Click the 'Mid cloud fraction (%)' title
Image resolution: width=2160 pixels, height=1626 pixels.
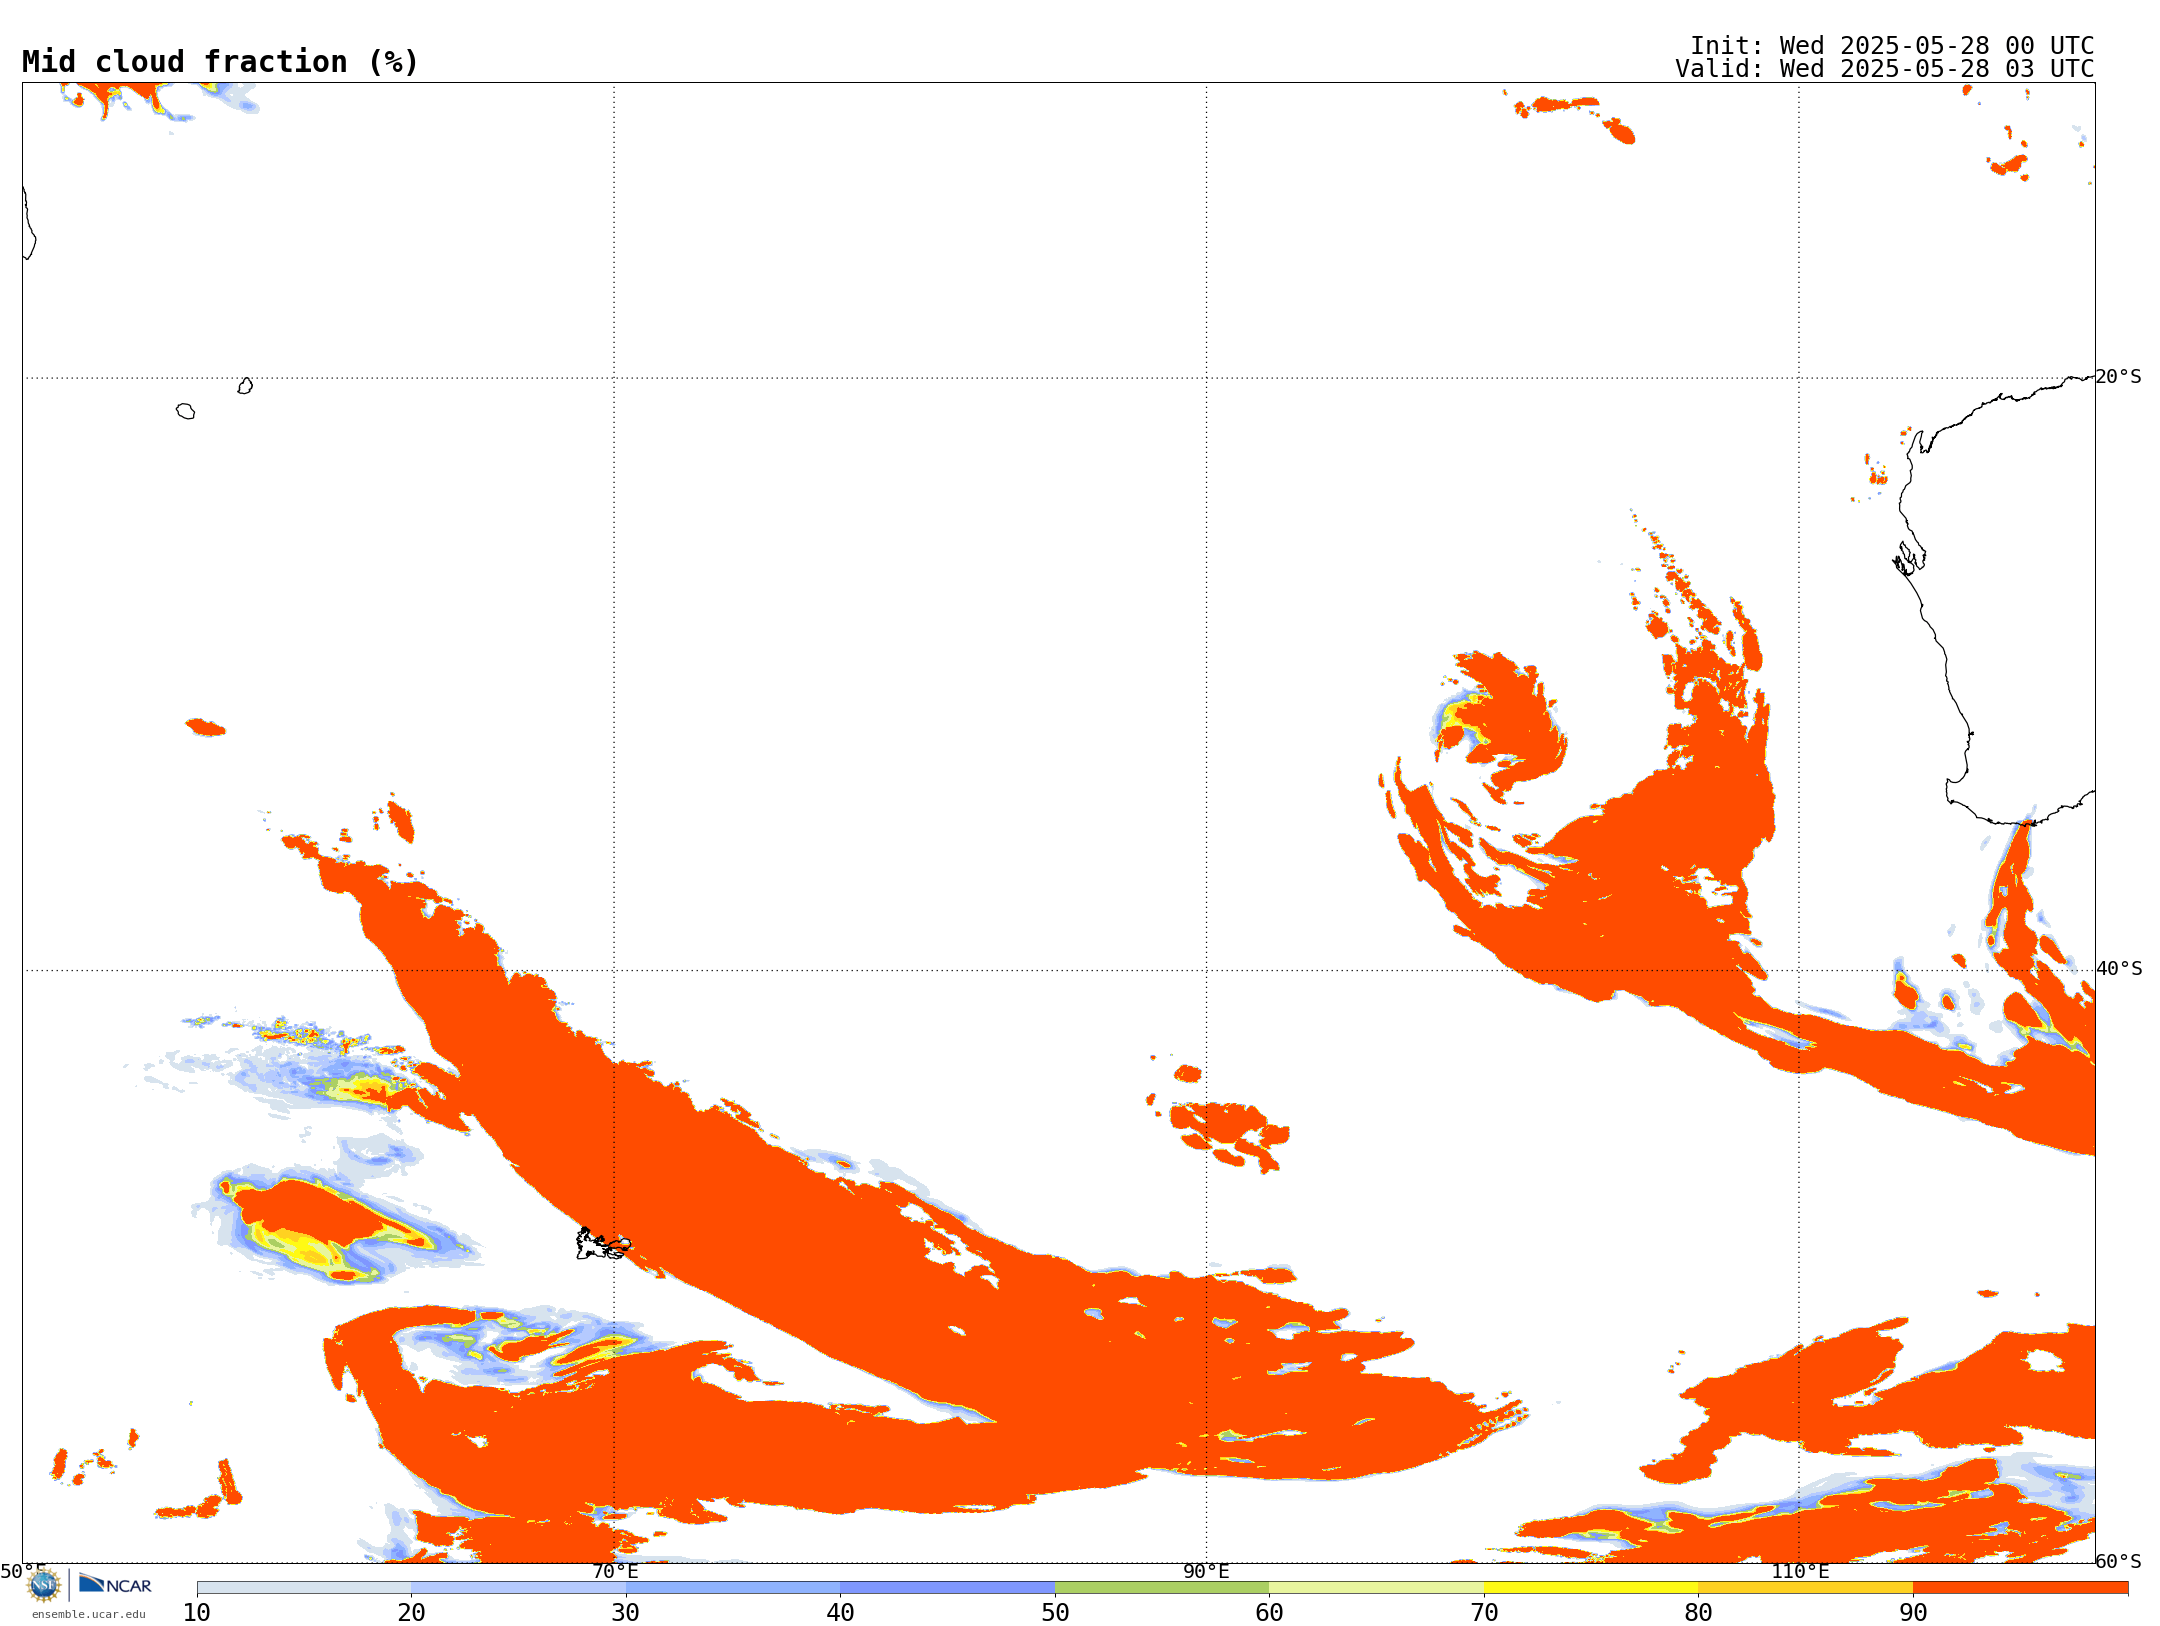tap(220, 62)
